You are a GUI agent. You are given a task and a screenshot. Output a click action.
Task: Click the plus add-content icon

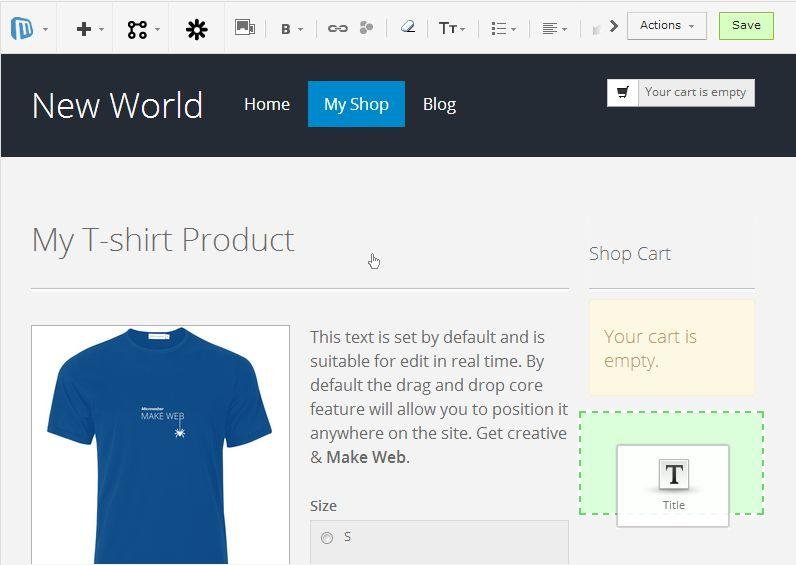84,29
